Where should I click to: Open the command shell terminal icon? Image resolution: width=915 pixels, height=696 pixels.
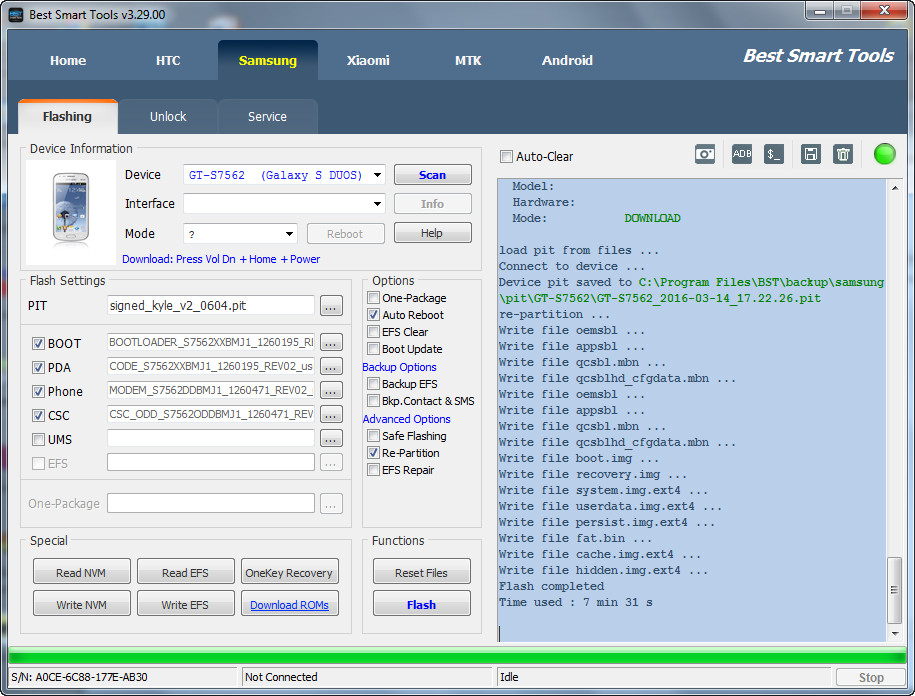[774, 154]
